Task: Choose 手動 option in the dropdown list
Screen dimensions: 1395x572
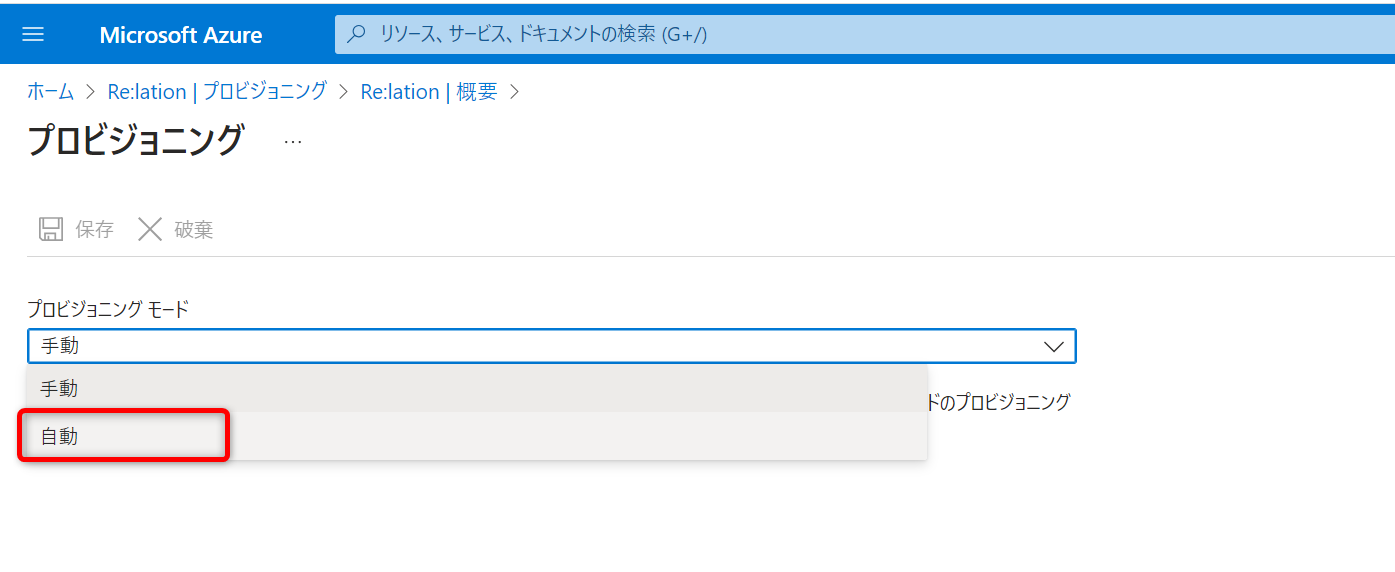Action: 60,388
